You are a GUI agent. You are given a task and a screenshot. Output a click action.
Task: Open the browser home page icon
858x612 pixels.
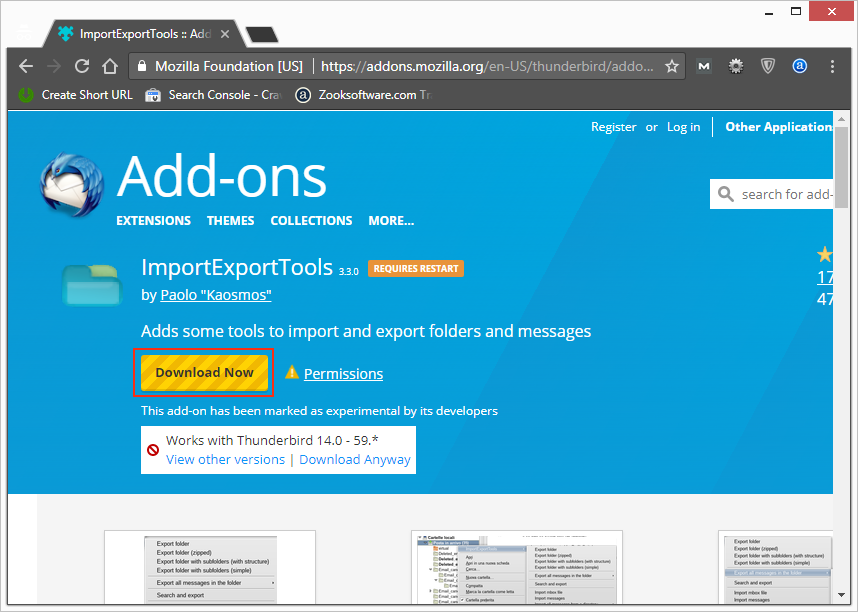coord(110,66)
